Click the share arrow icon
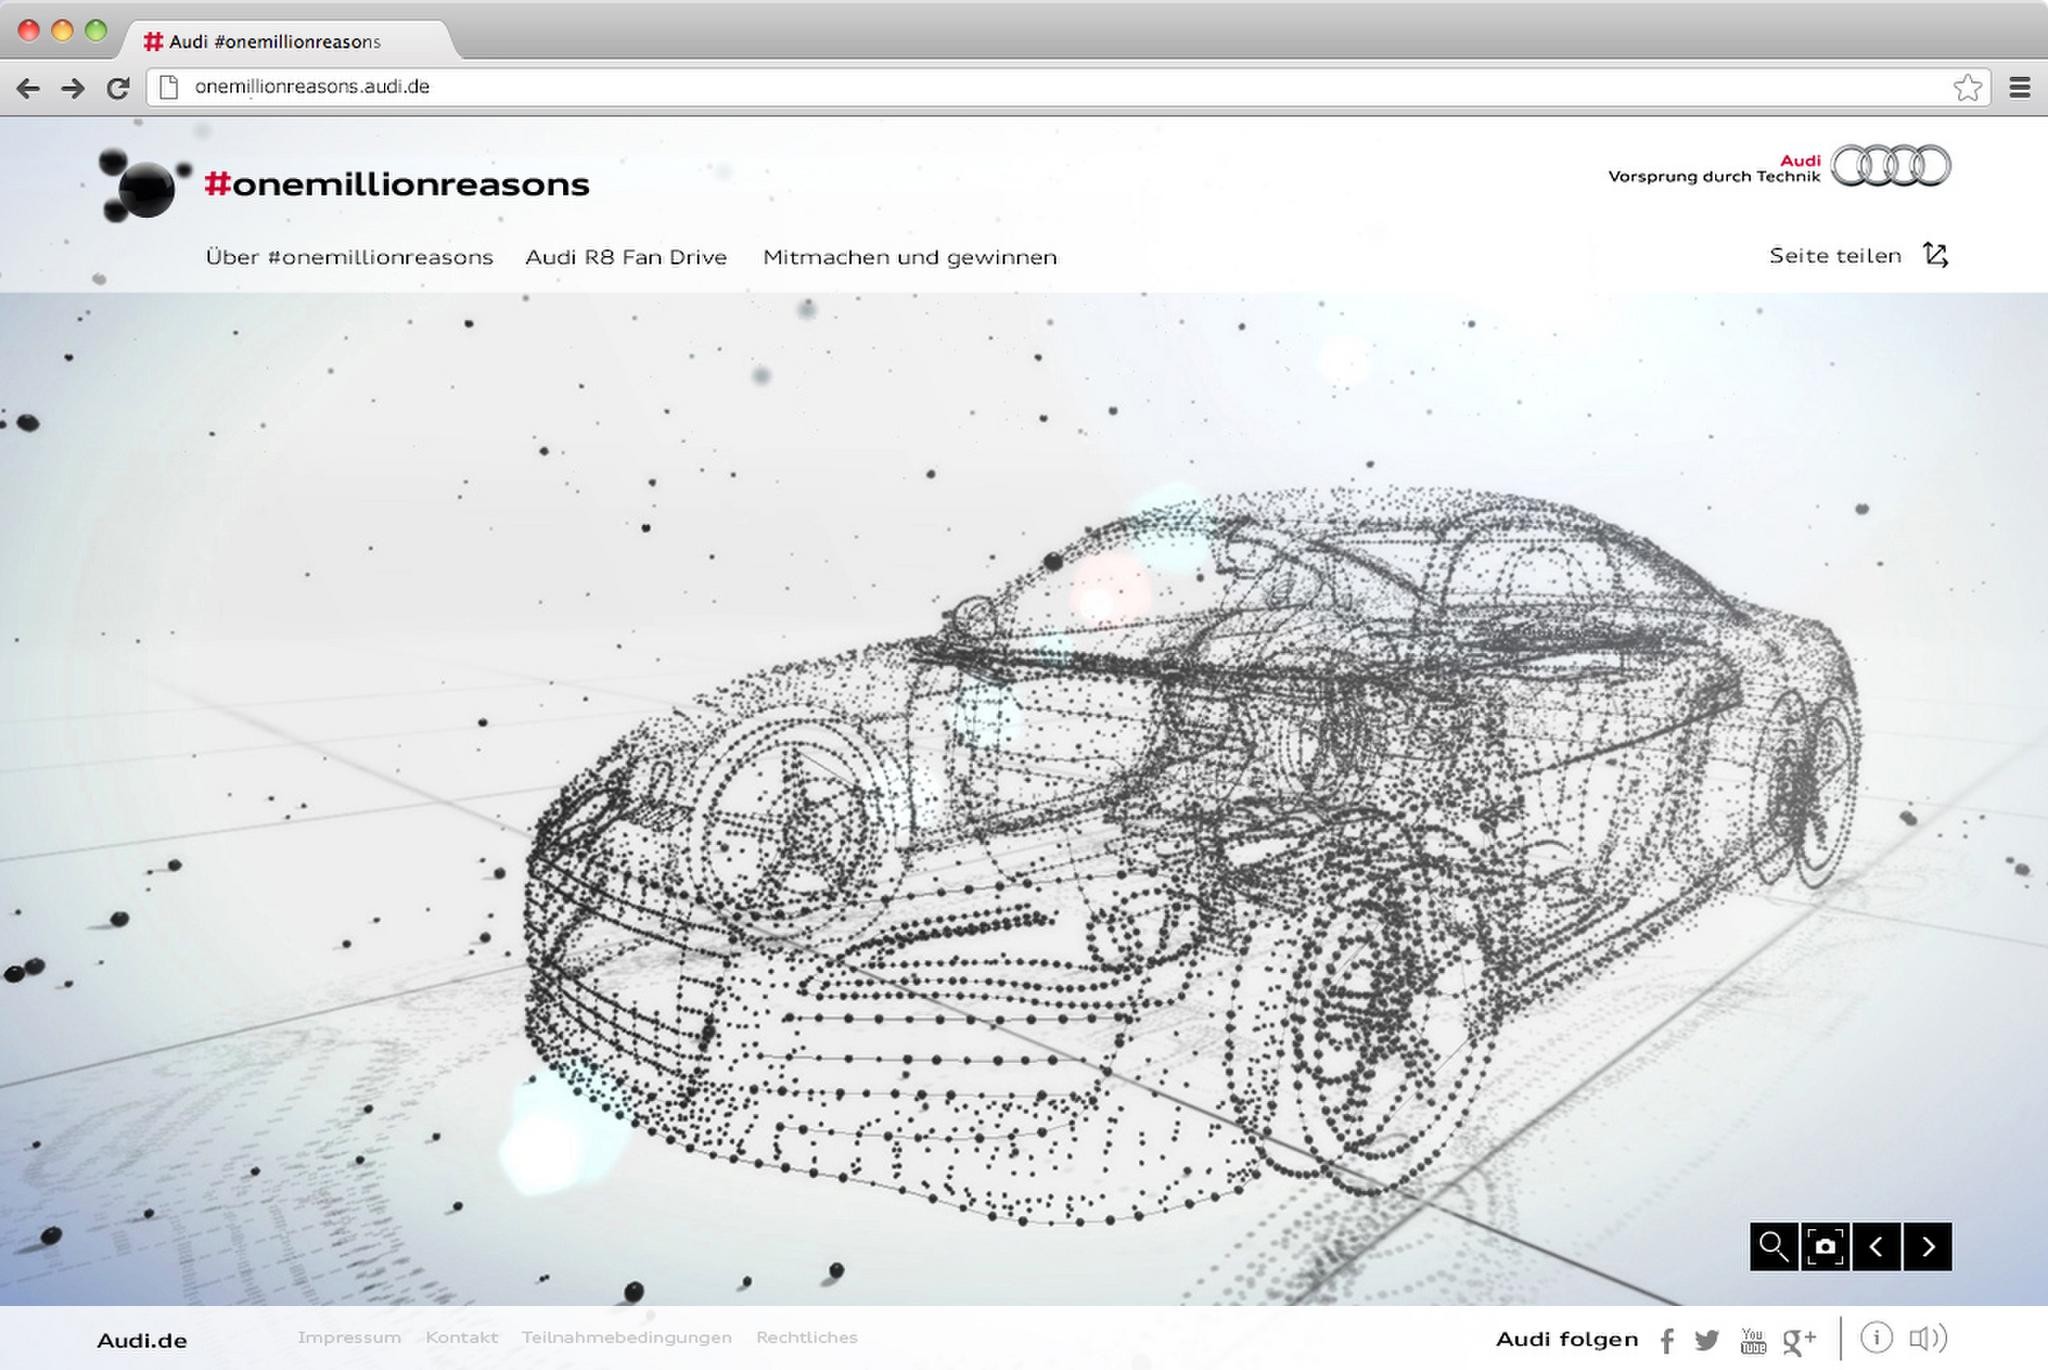The image size is (2048, 1370). click(x=1936, y=255)
